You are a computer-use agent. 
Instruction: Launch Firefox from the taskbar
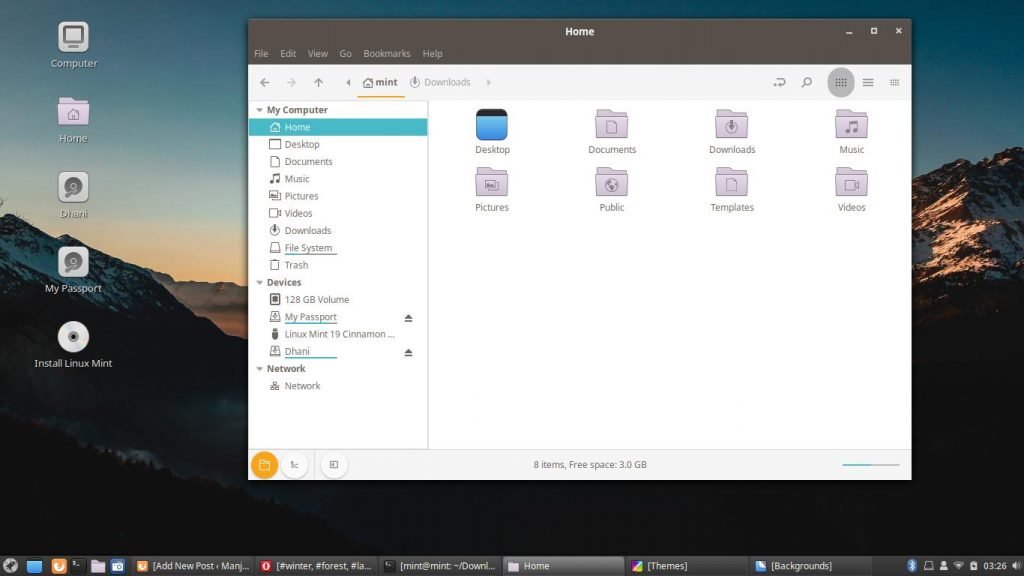coord(60,565)
